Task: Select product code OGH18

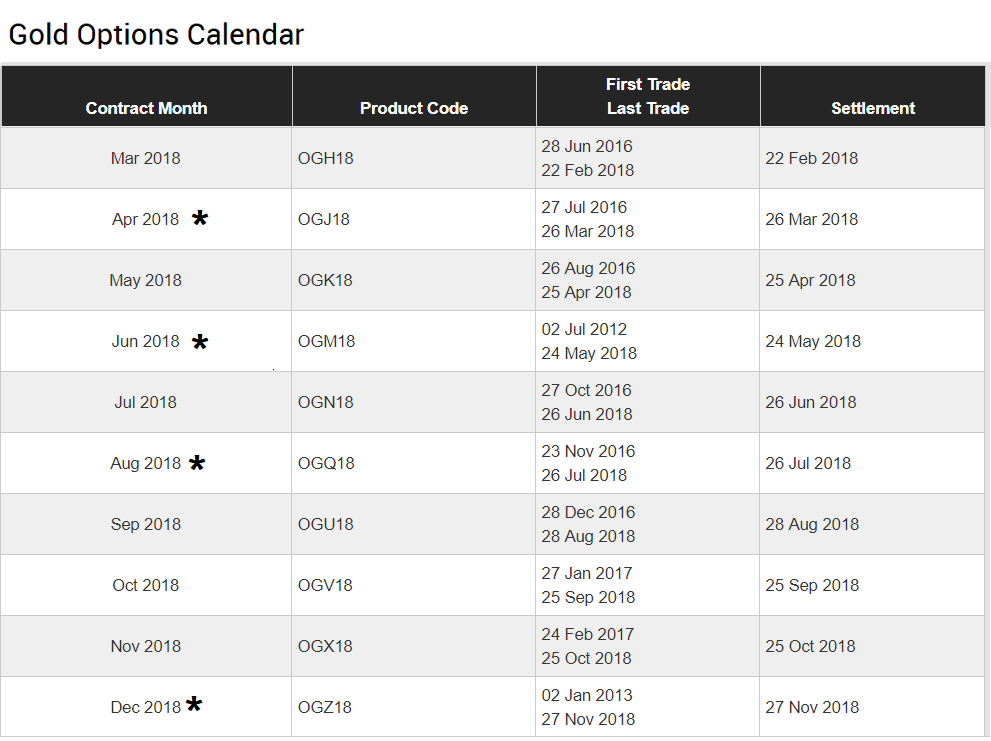Action: pyautogui.click(x=326, y=158)
